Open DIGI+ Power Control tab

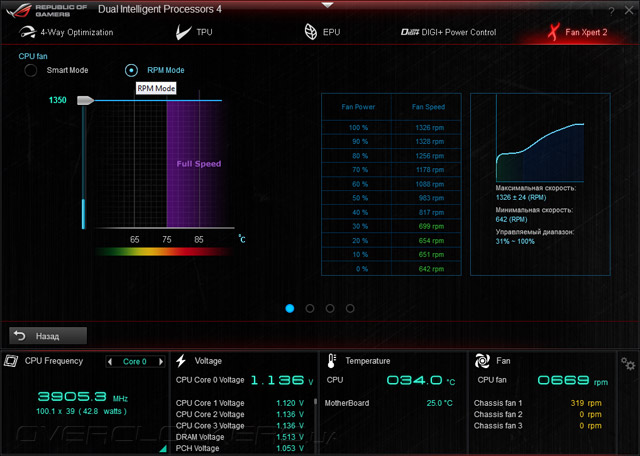point(449,32)
